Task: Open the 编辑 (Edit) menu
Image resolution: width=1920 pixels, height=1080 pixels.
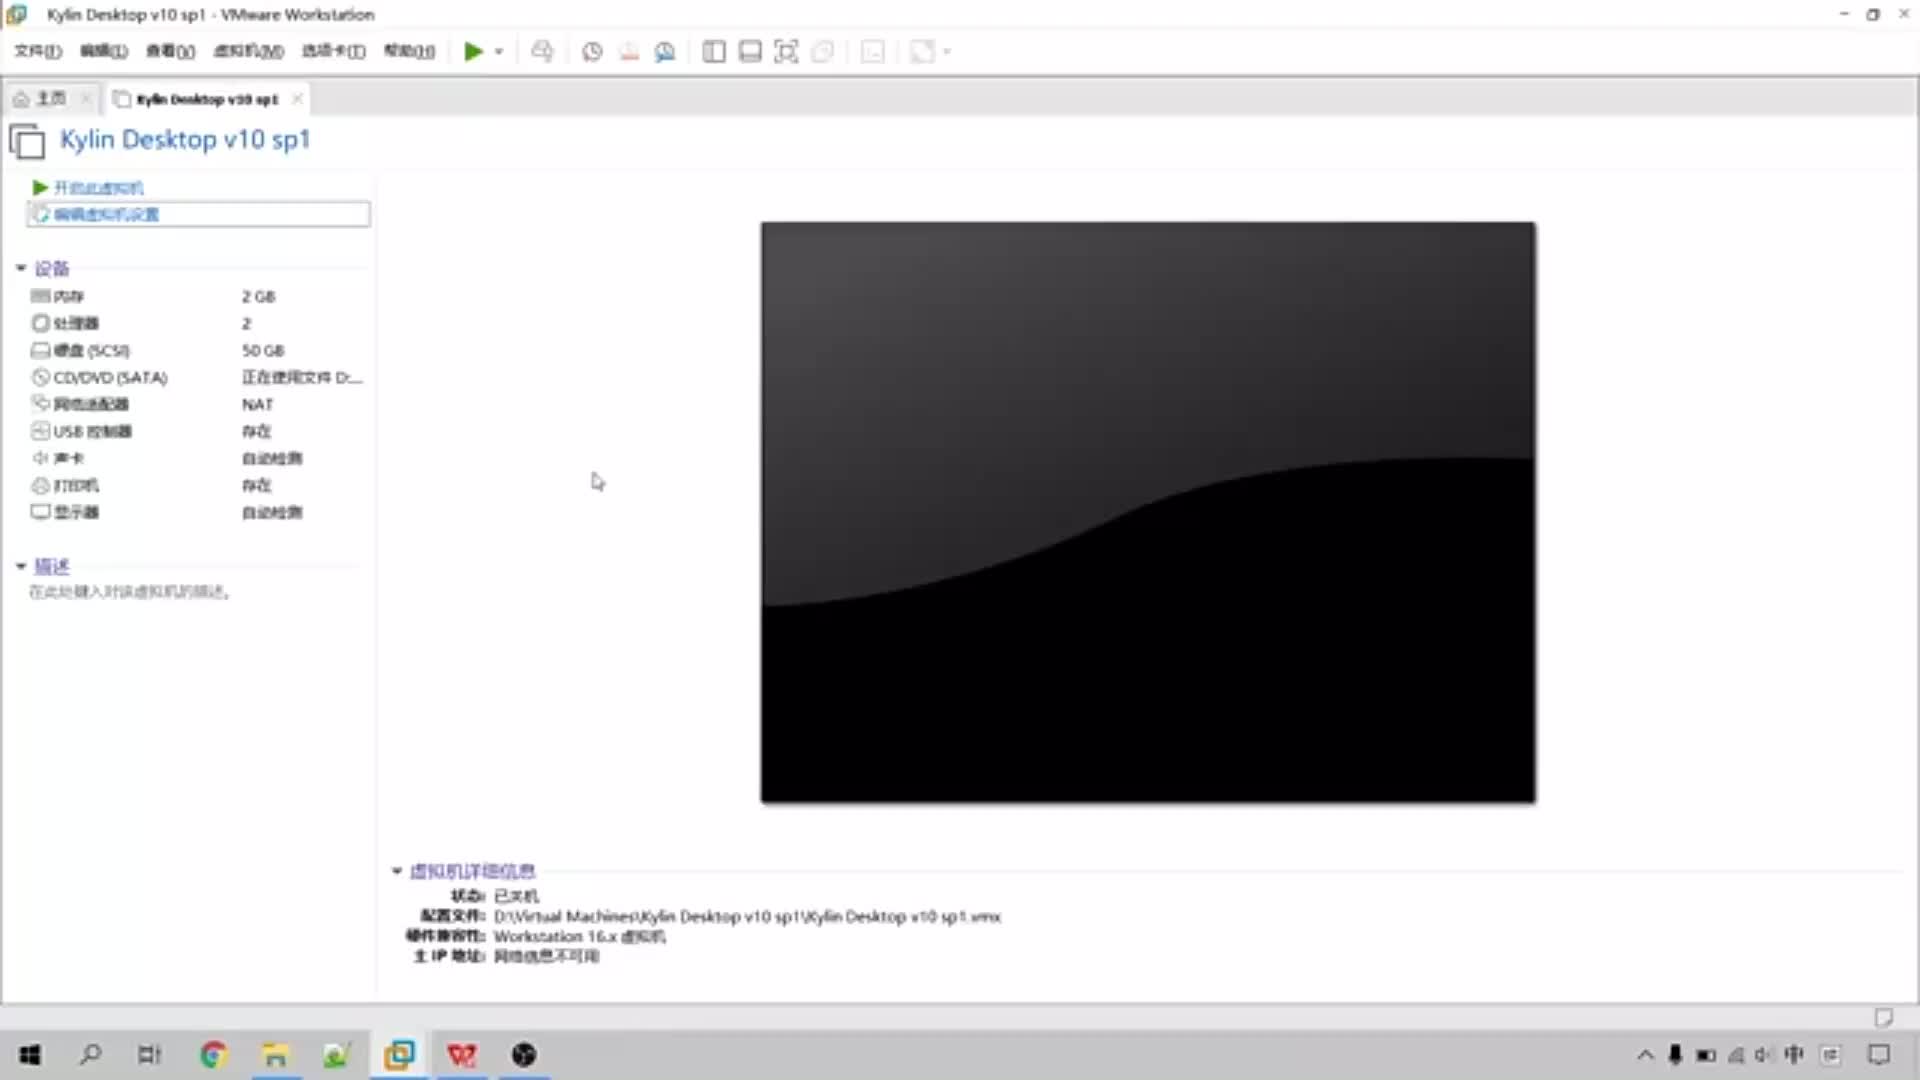Action: pos(104,51)
